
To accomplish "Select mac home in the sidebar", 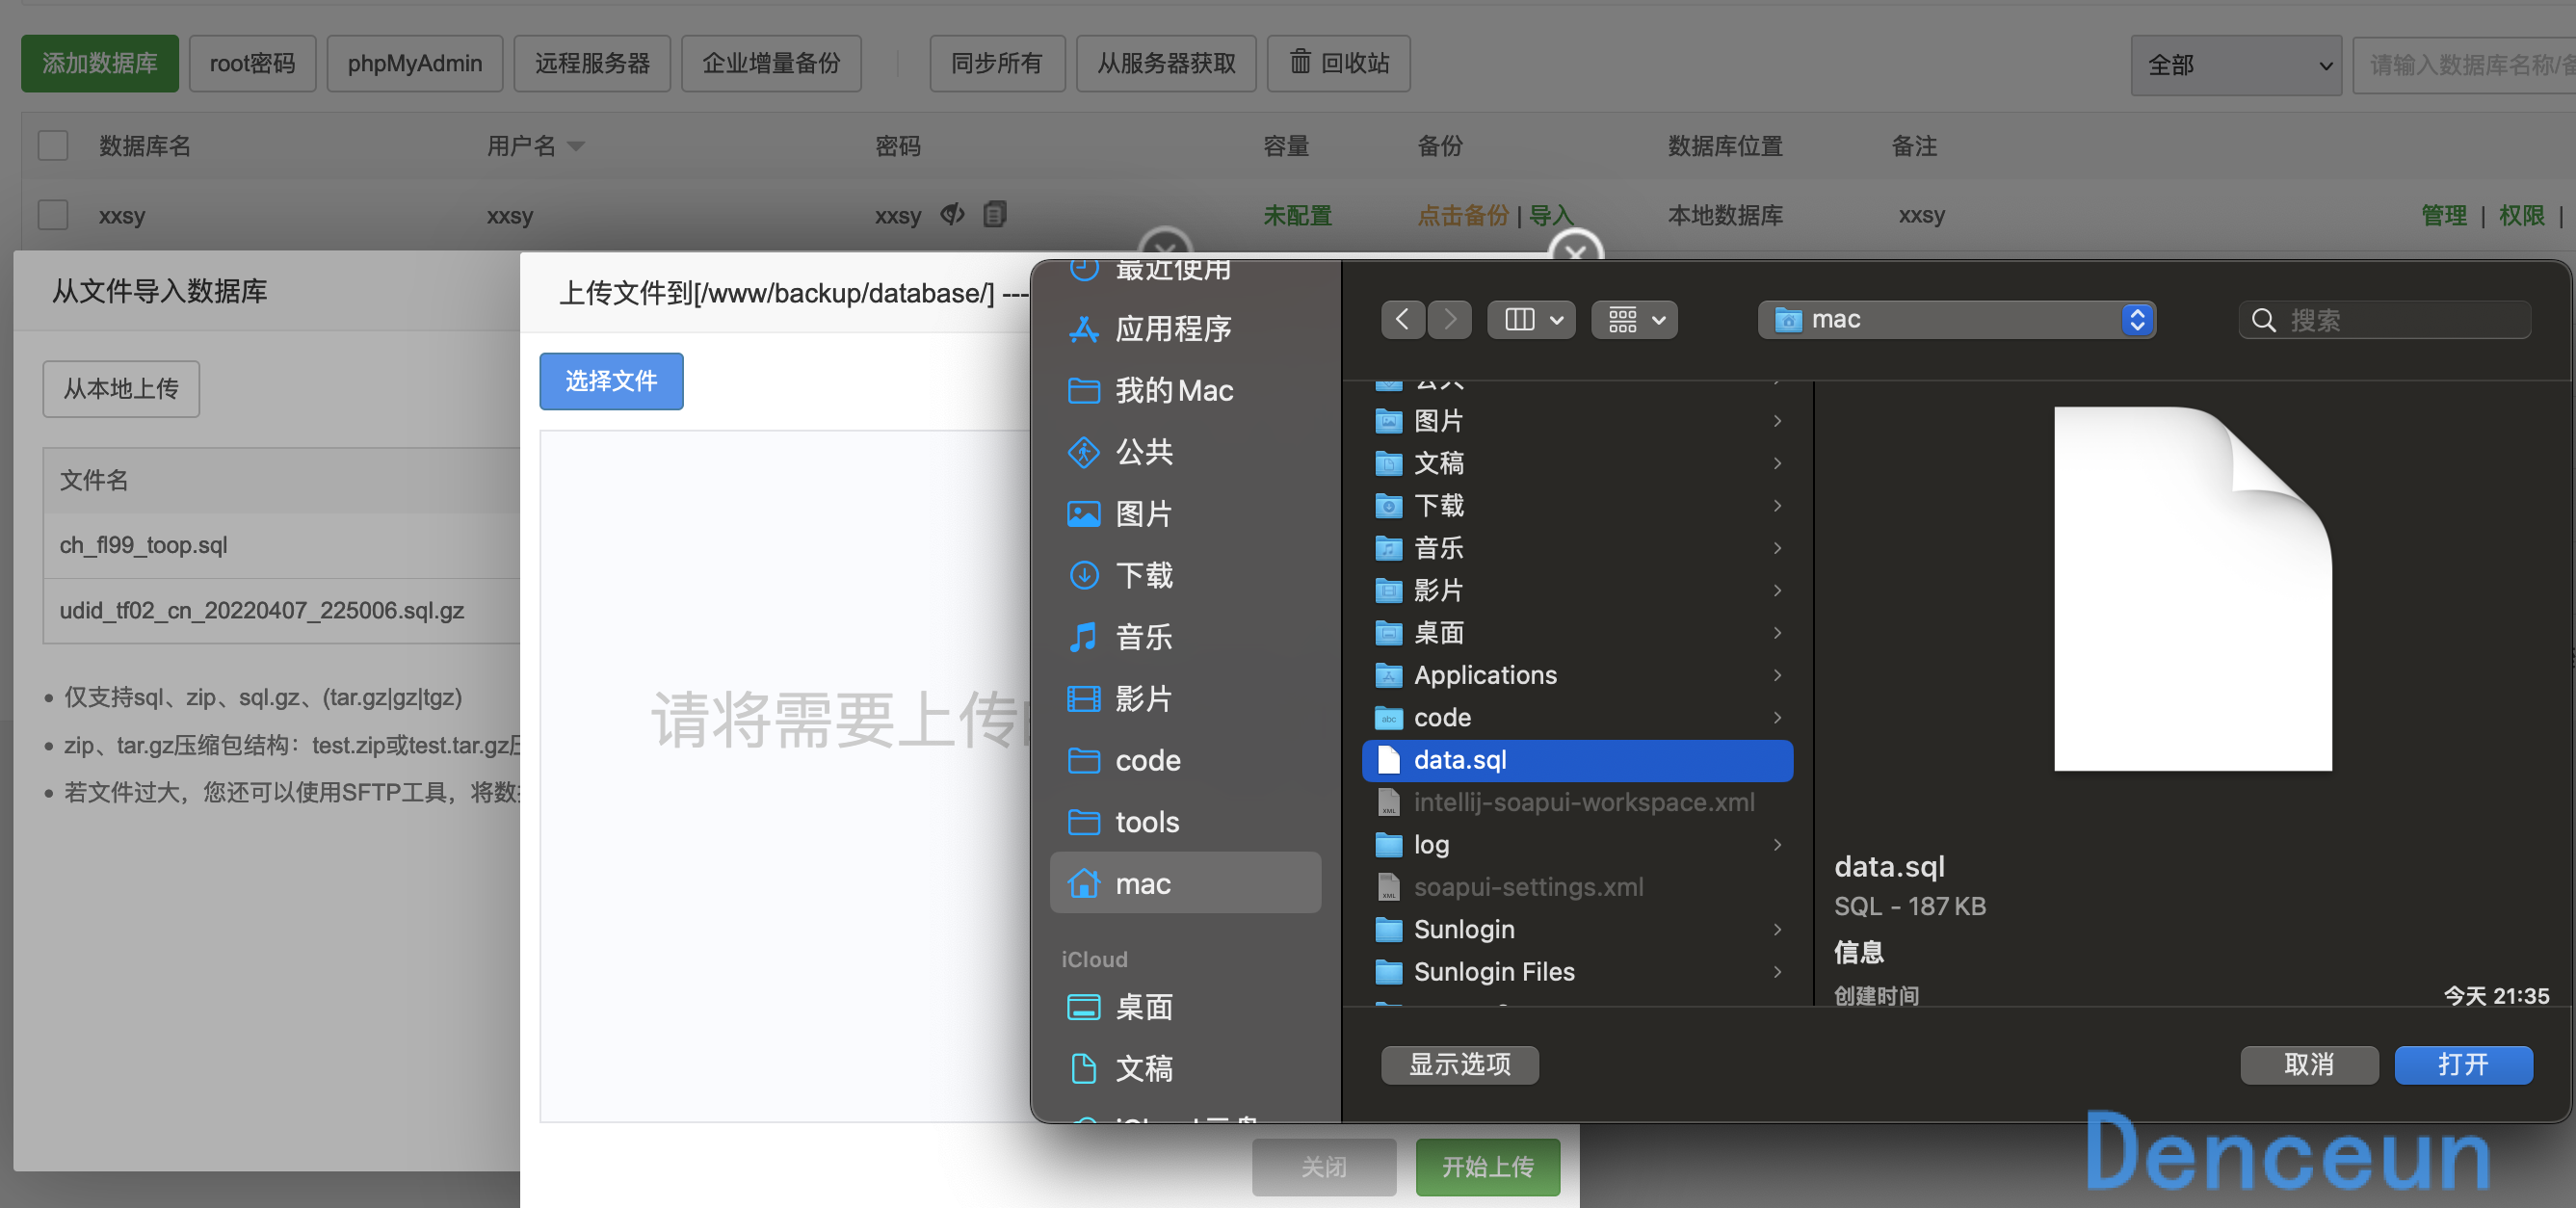I will (1185, 883).
